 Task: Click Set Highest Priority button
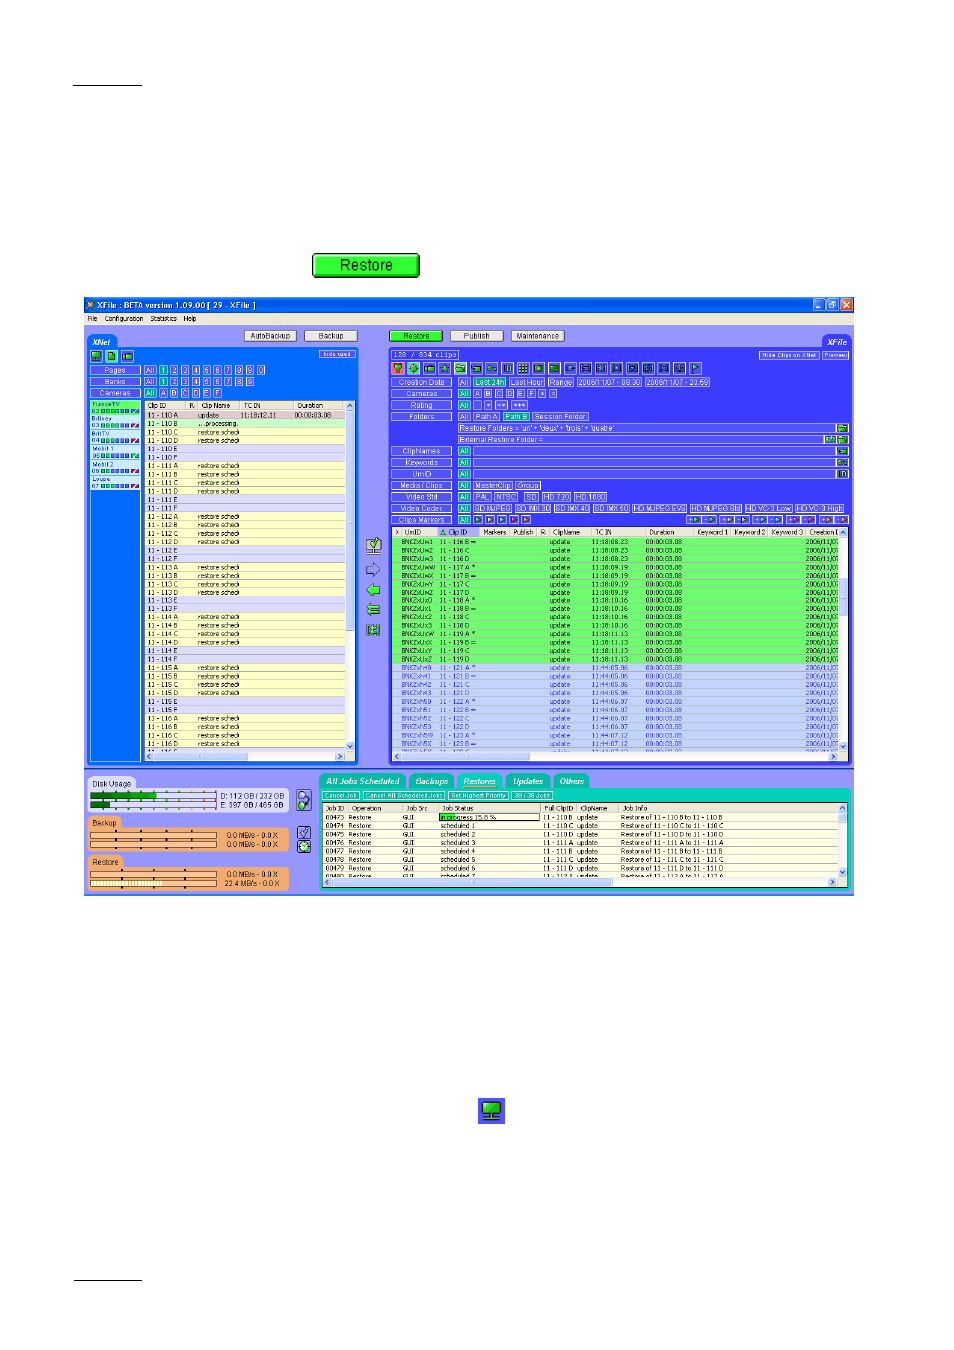click(478, 795)
